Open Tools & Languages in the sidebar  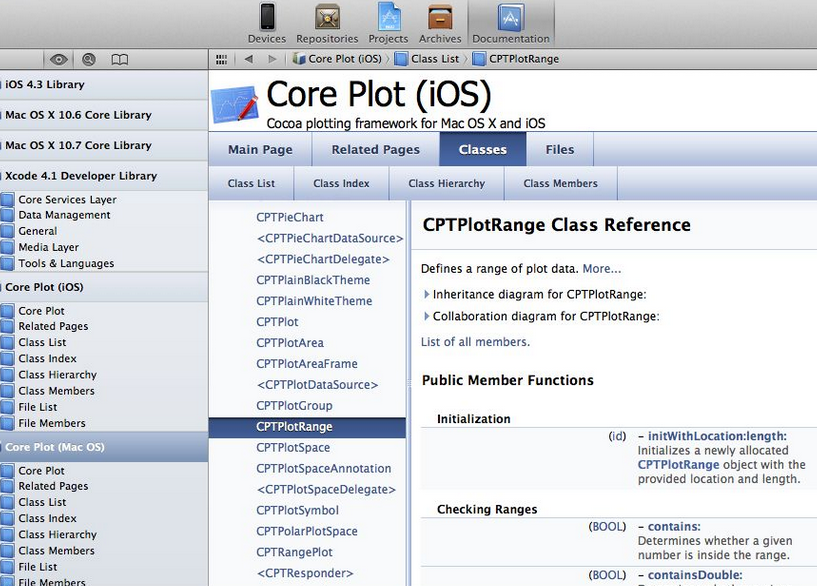pos(66,264)
